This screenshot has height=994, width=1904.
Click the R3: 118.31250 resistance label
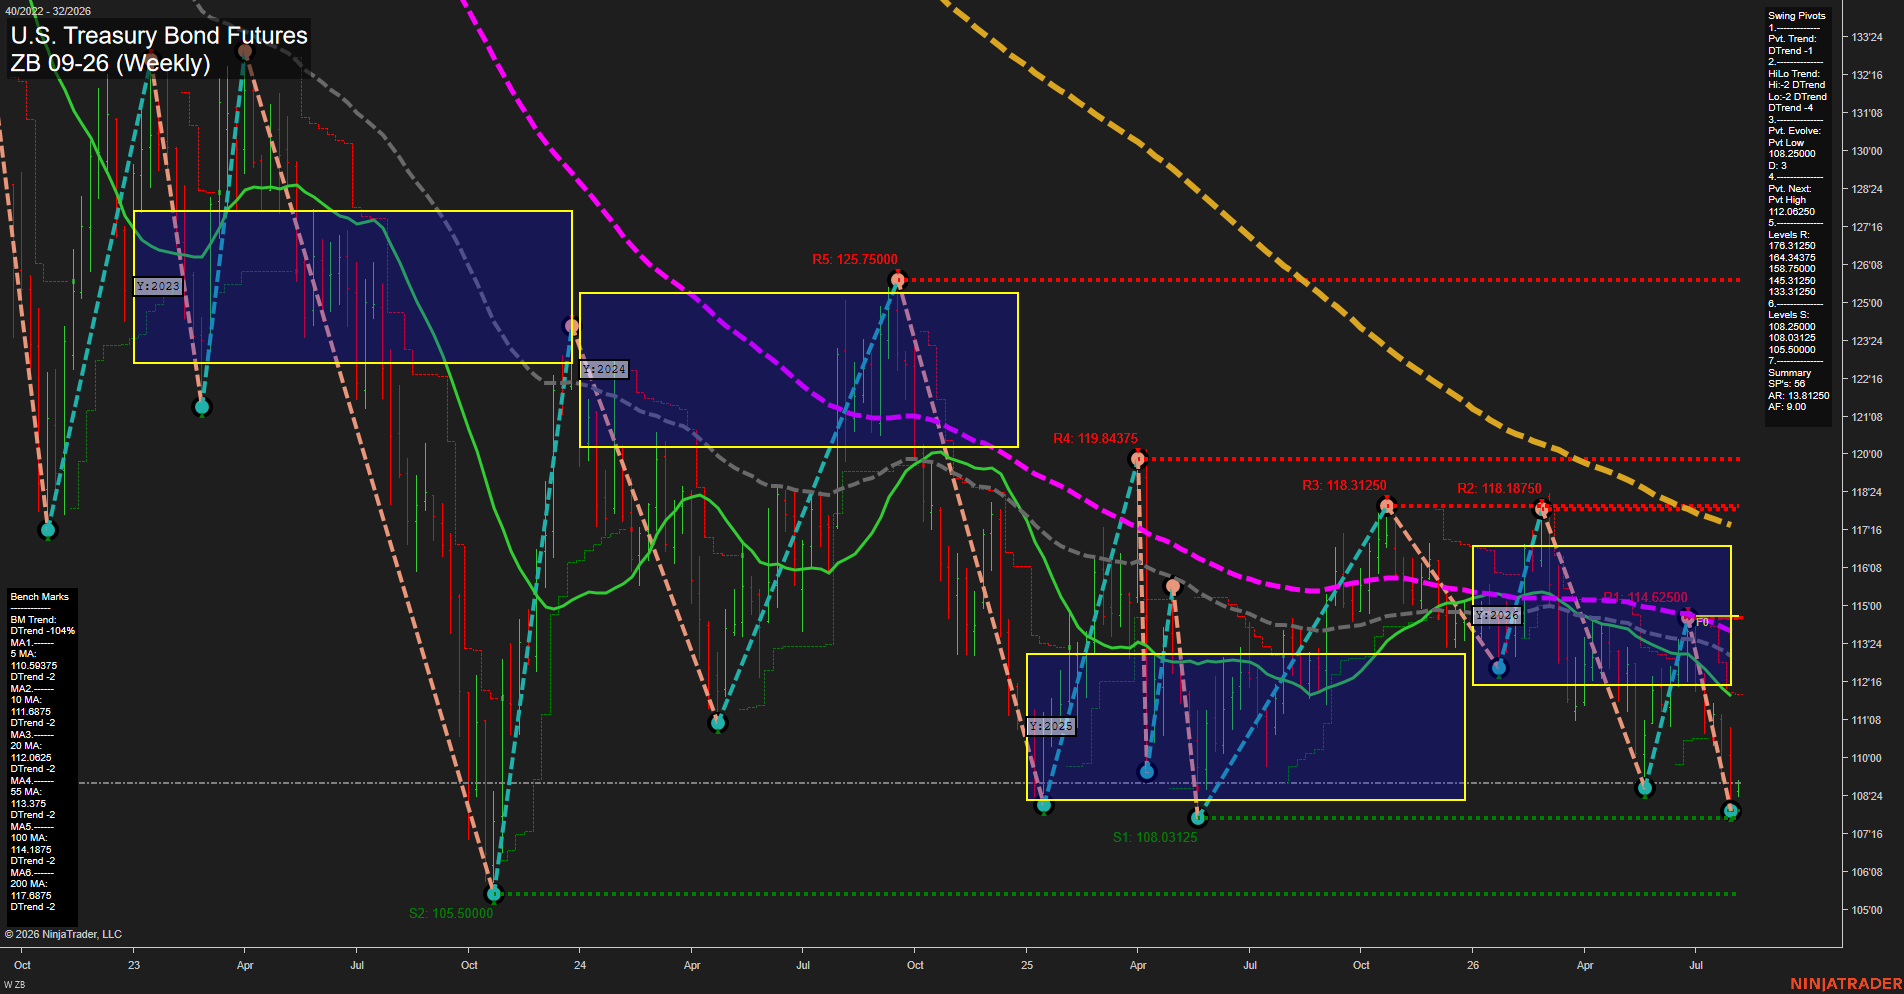[1344, 485]
